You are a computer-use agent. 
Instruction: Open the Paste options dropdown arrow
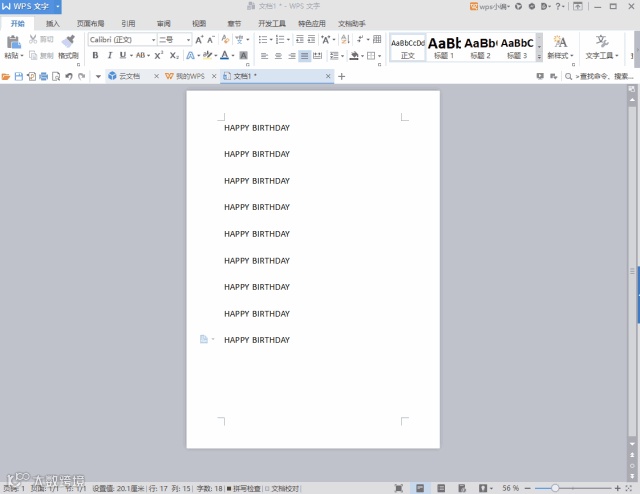[x=22, y=56]
